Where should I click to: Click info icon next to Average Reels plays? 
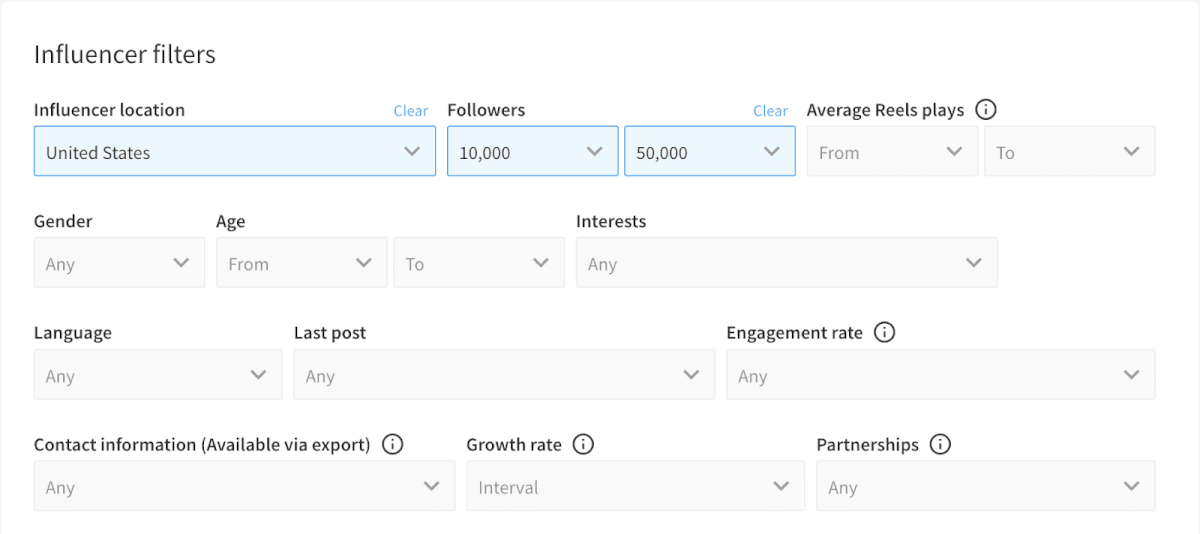pos(986,110)
